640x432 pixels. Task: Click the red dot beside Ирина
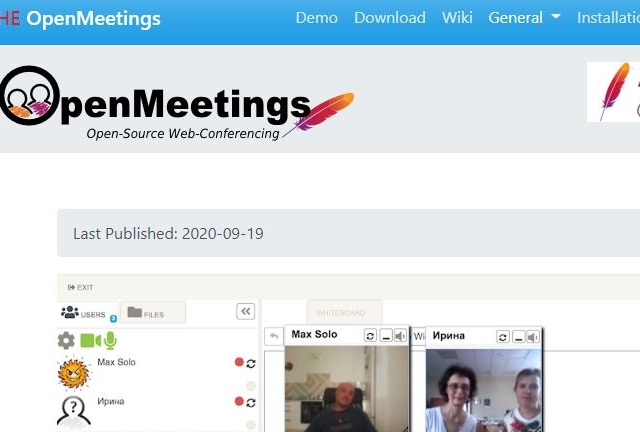click(x=239, y=401)
